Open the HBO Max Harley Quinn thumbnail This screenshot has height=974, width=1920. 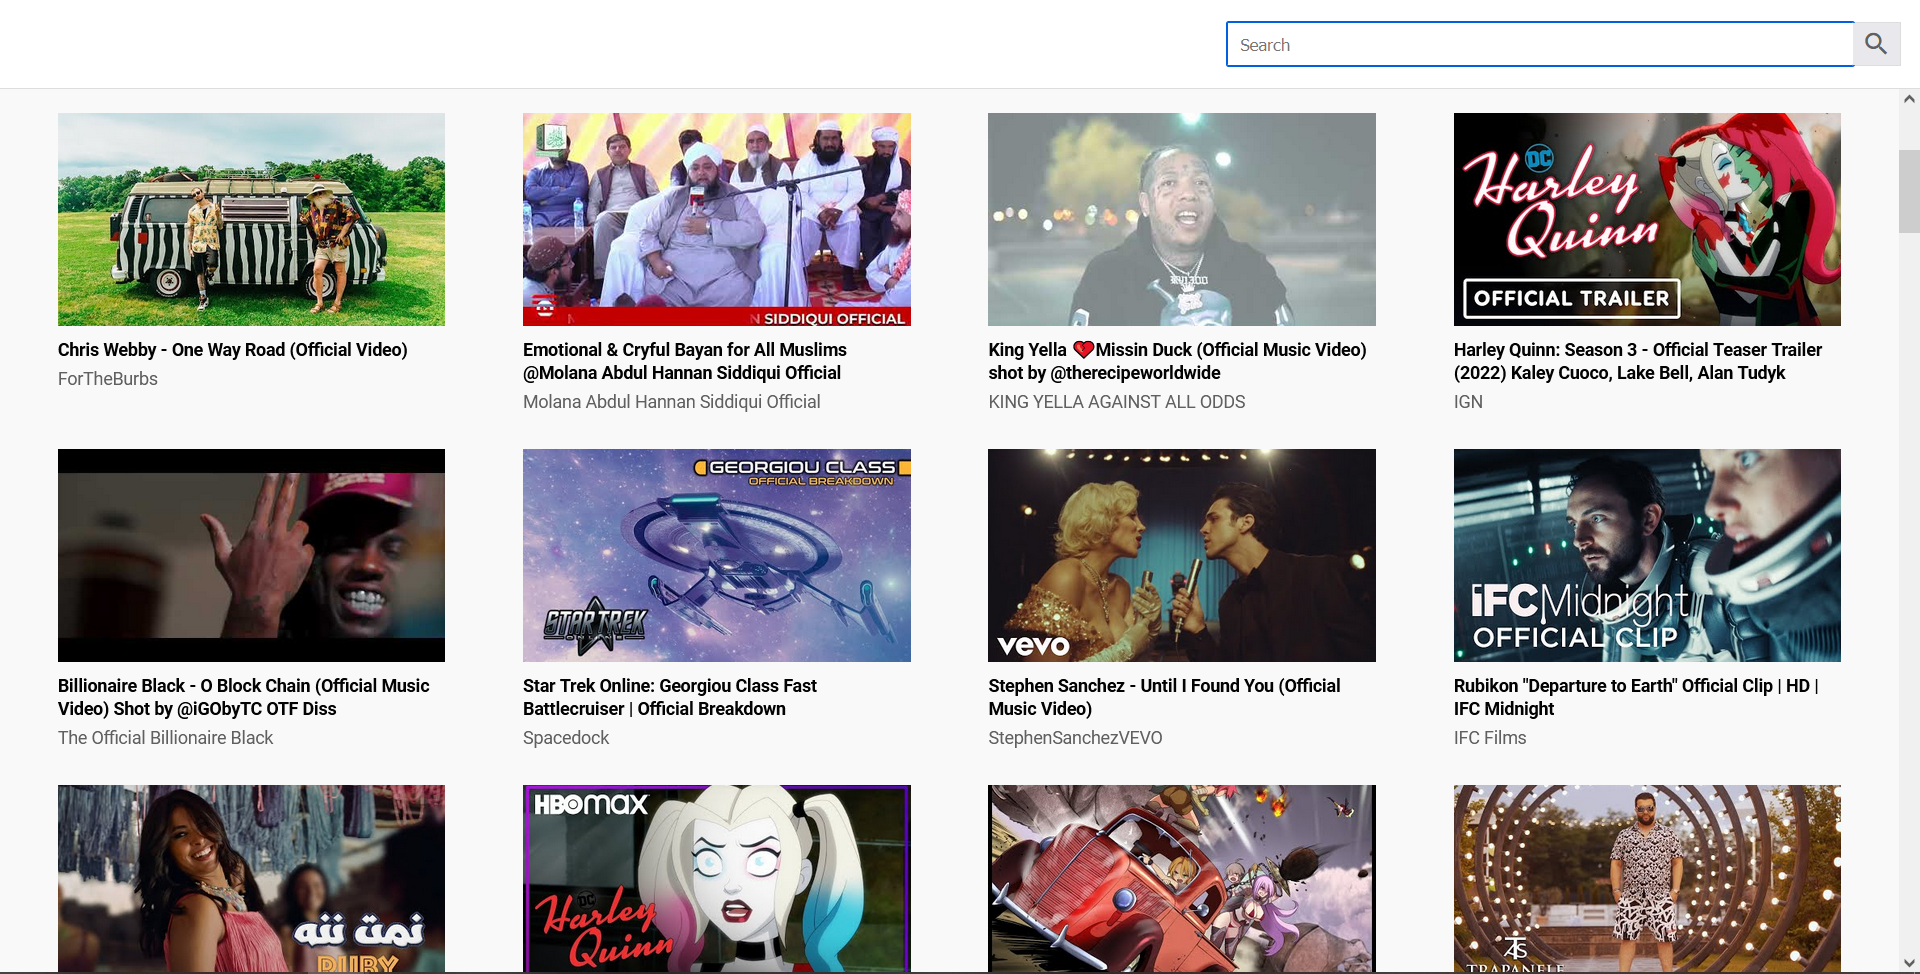tap(717, 878)
